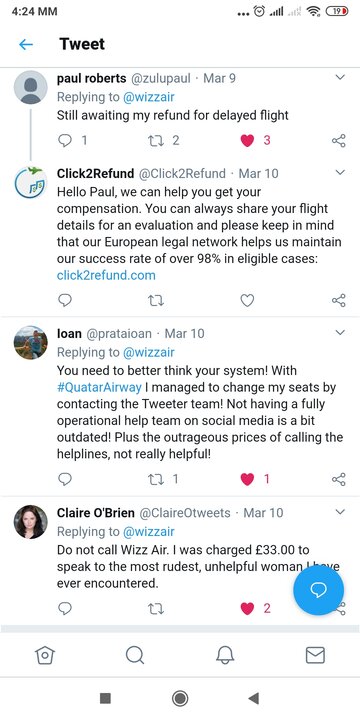Unlike Claire O'Brien's tweet heart
The height and width of the screenshot is (720, 360).
(247, 608)
